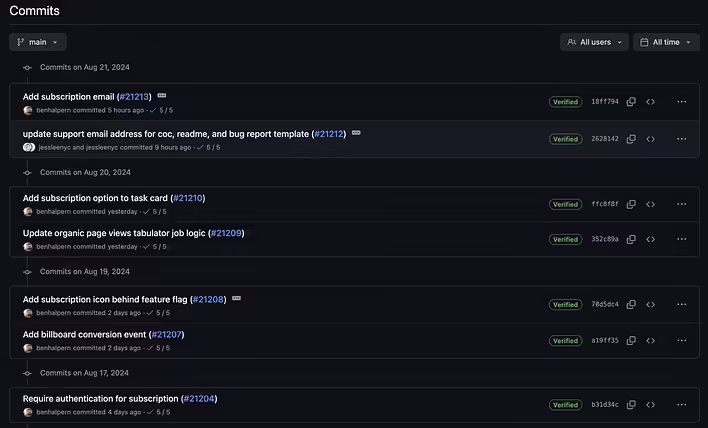Expand description of Add subscription email commit

tap(162, 96)
